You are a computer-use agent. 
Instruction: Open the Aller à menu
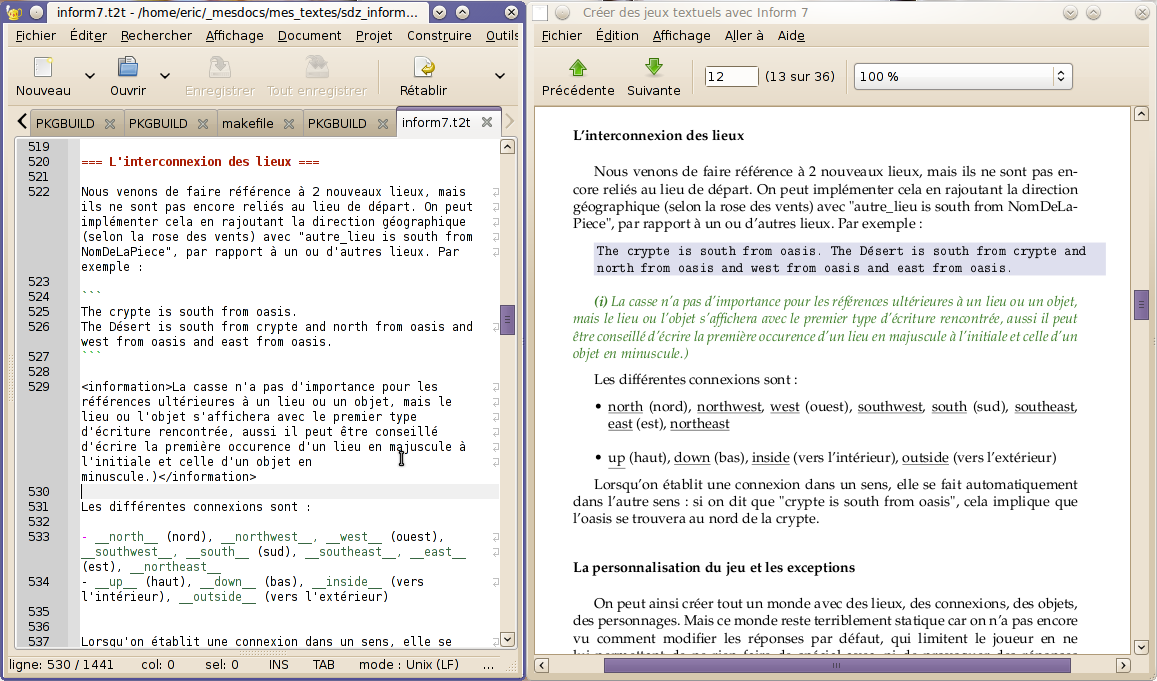(x=744, y=35)
